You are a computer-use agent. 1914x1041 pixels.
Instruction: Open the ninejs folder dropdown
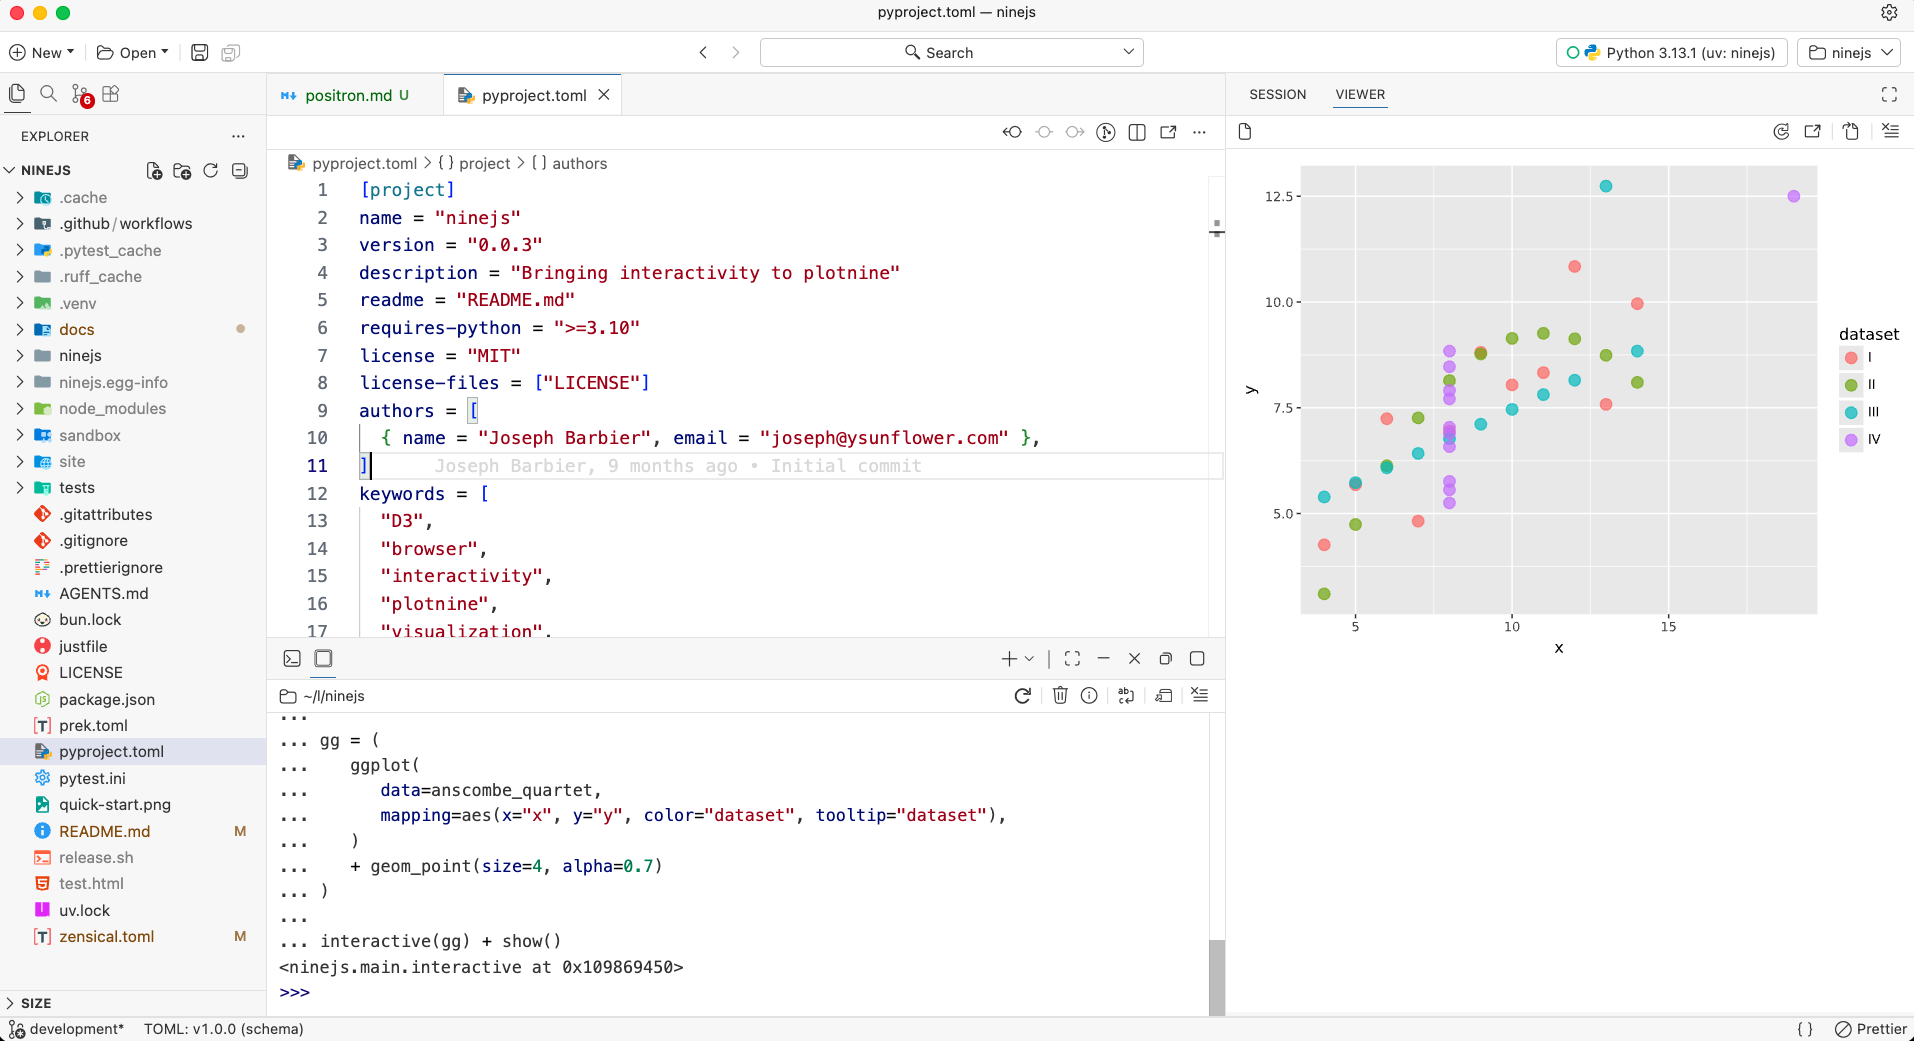pos(1850,53)
